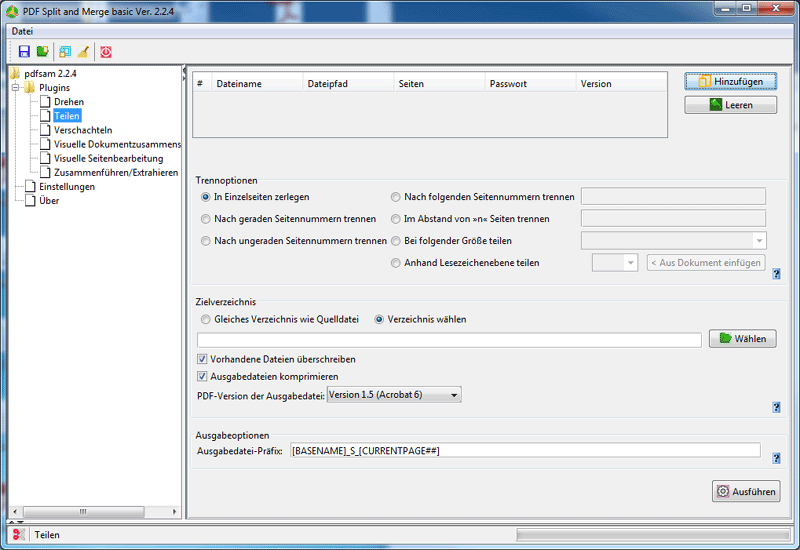Click the progress bar in status bar
Screen dimensions: 800x550
click(653, 534)
